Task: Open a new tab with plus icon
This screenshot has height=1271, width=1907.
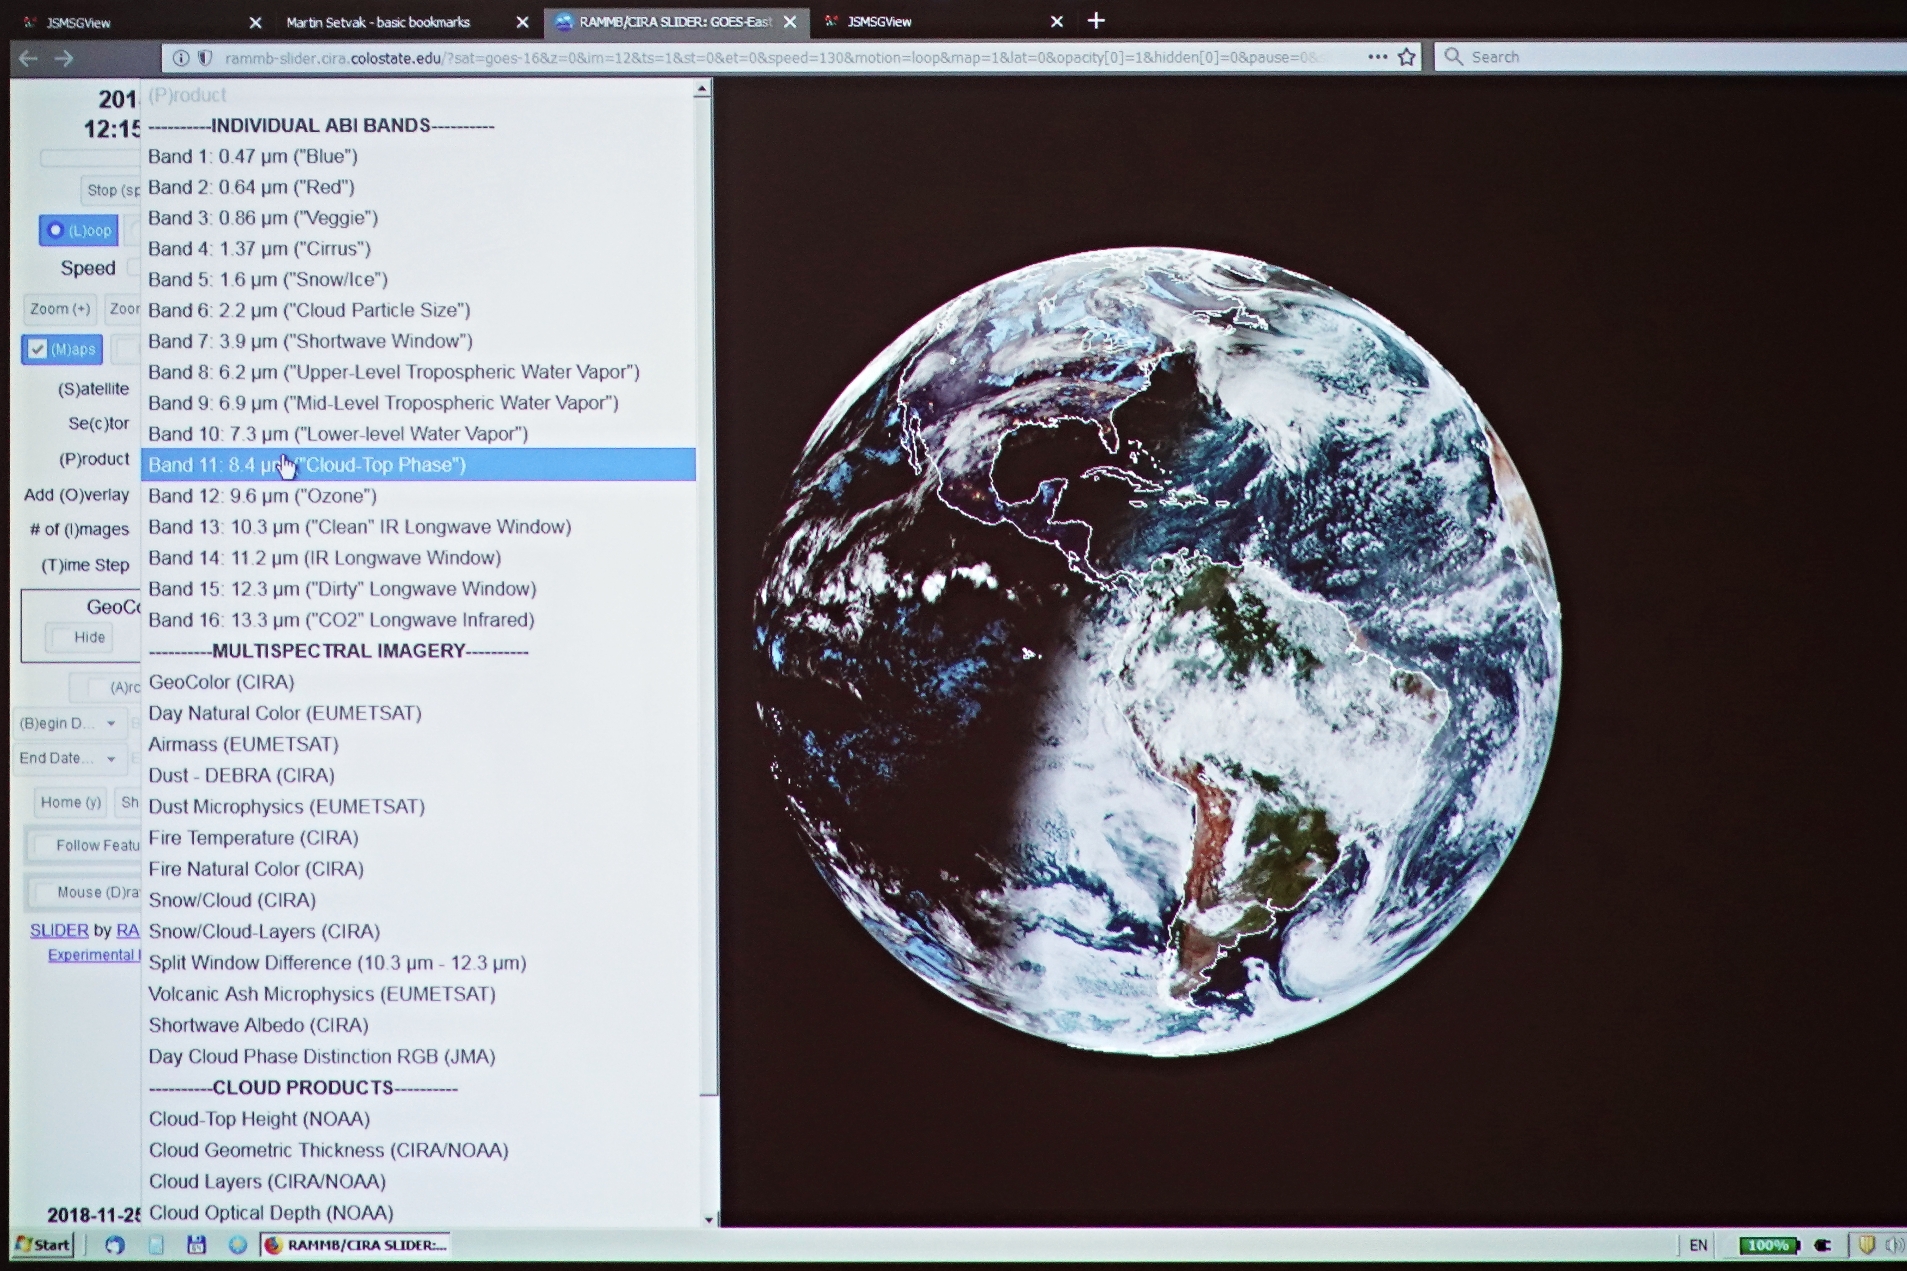Action: point(1096,21)
